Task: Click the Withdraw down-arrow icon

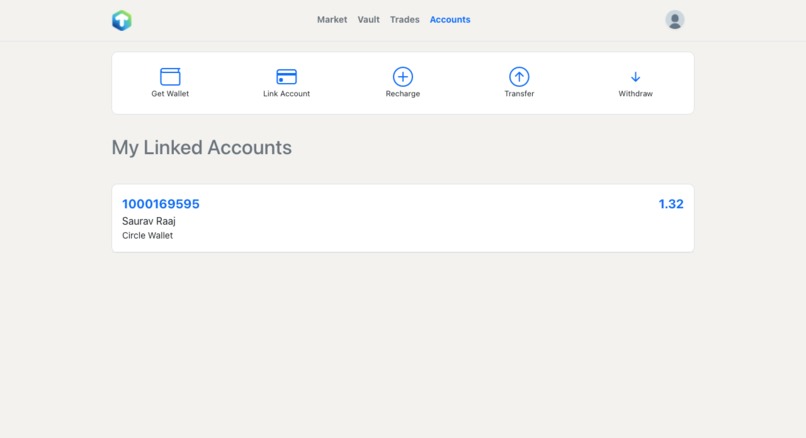Action: (635, 77)
